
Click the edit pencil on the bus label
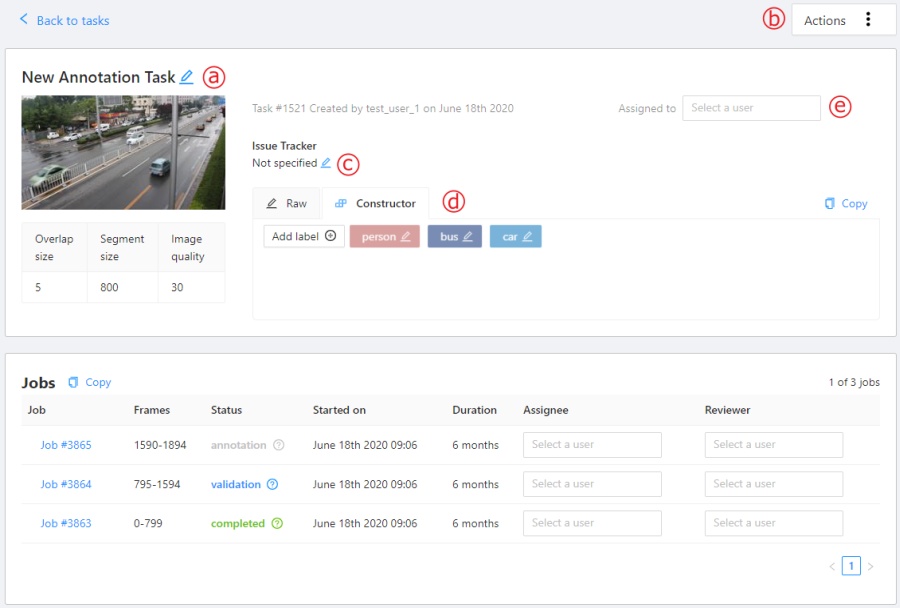(x=468, y=237)
